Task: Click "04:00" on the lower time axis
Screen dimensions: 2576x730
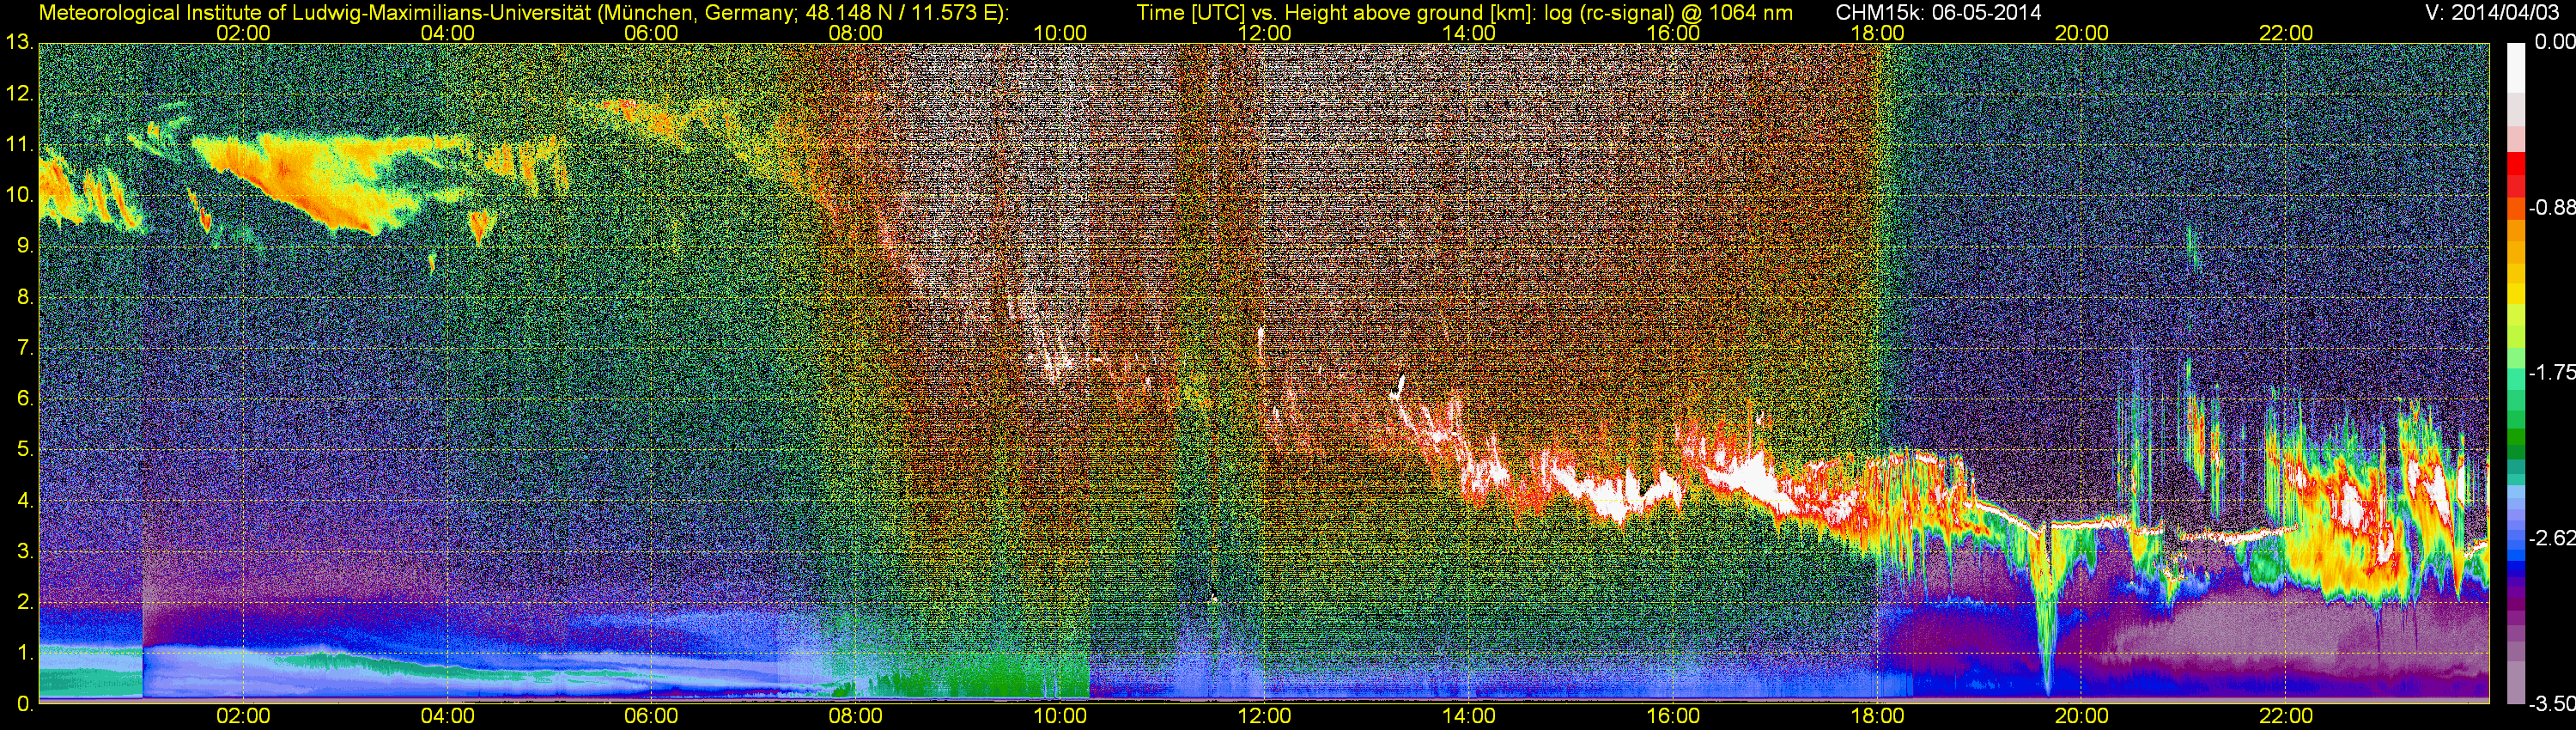Action: 447,716
